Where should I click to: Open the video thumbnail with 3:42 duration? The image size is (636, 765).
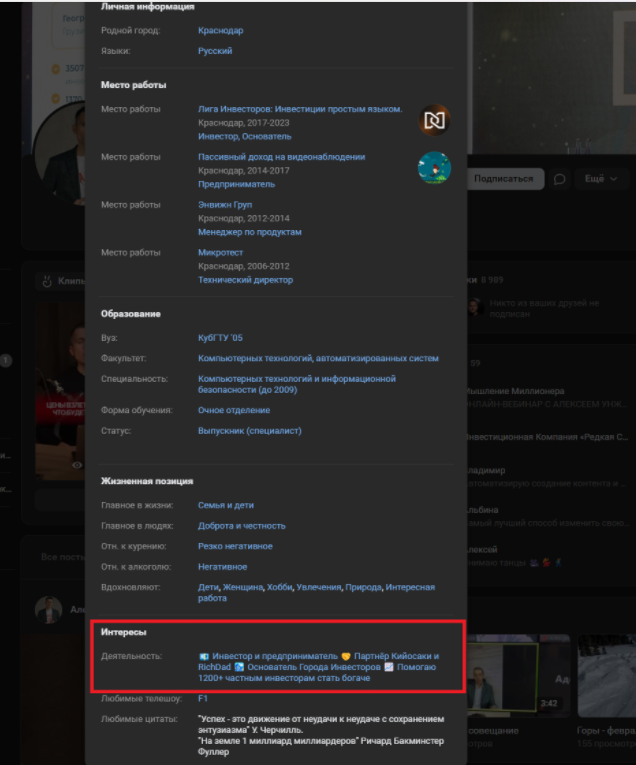point(518,676)
